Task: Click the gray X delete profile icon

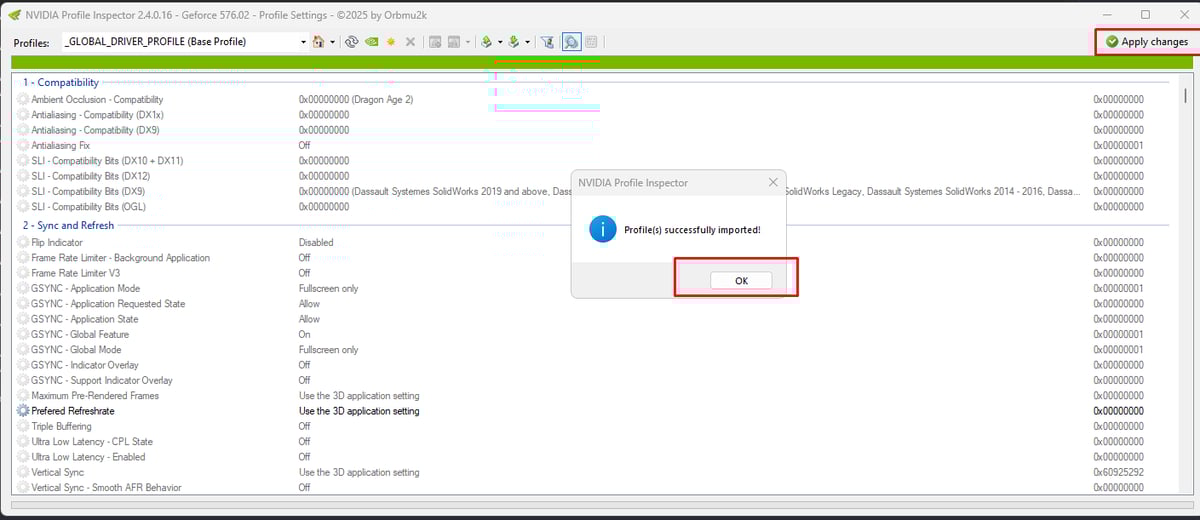Action: pos(410,42)
